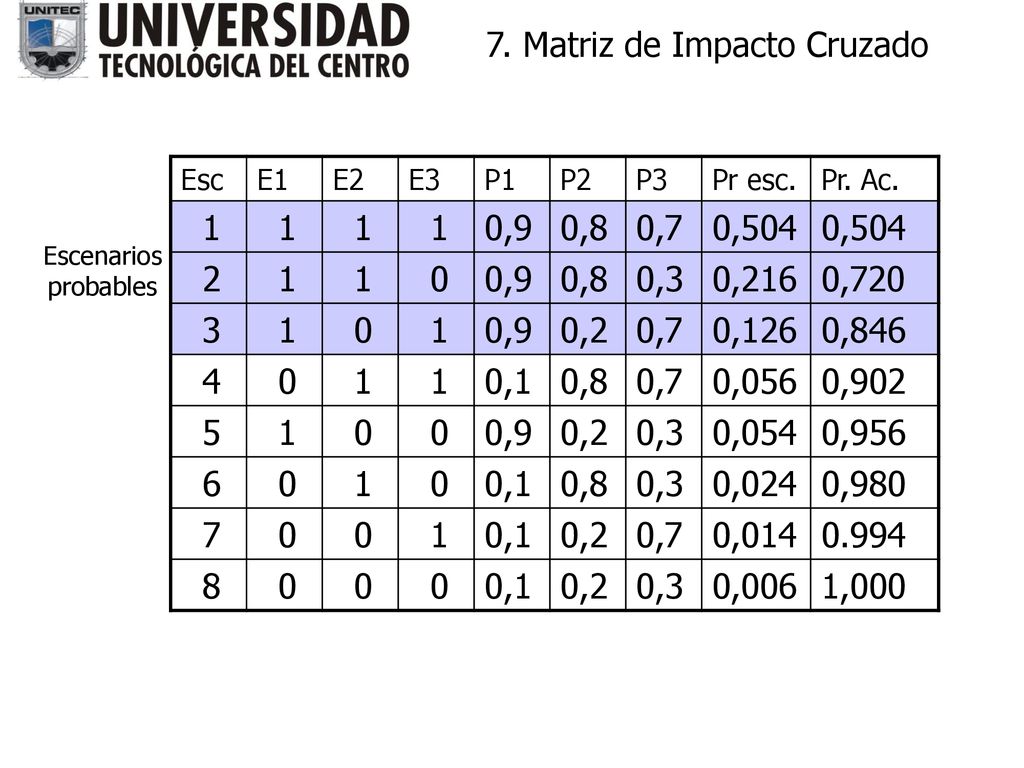Select the cell showing 0.994

pos(874,534)
